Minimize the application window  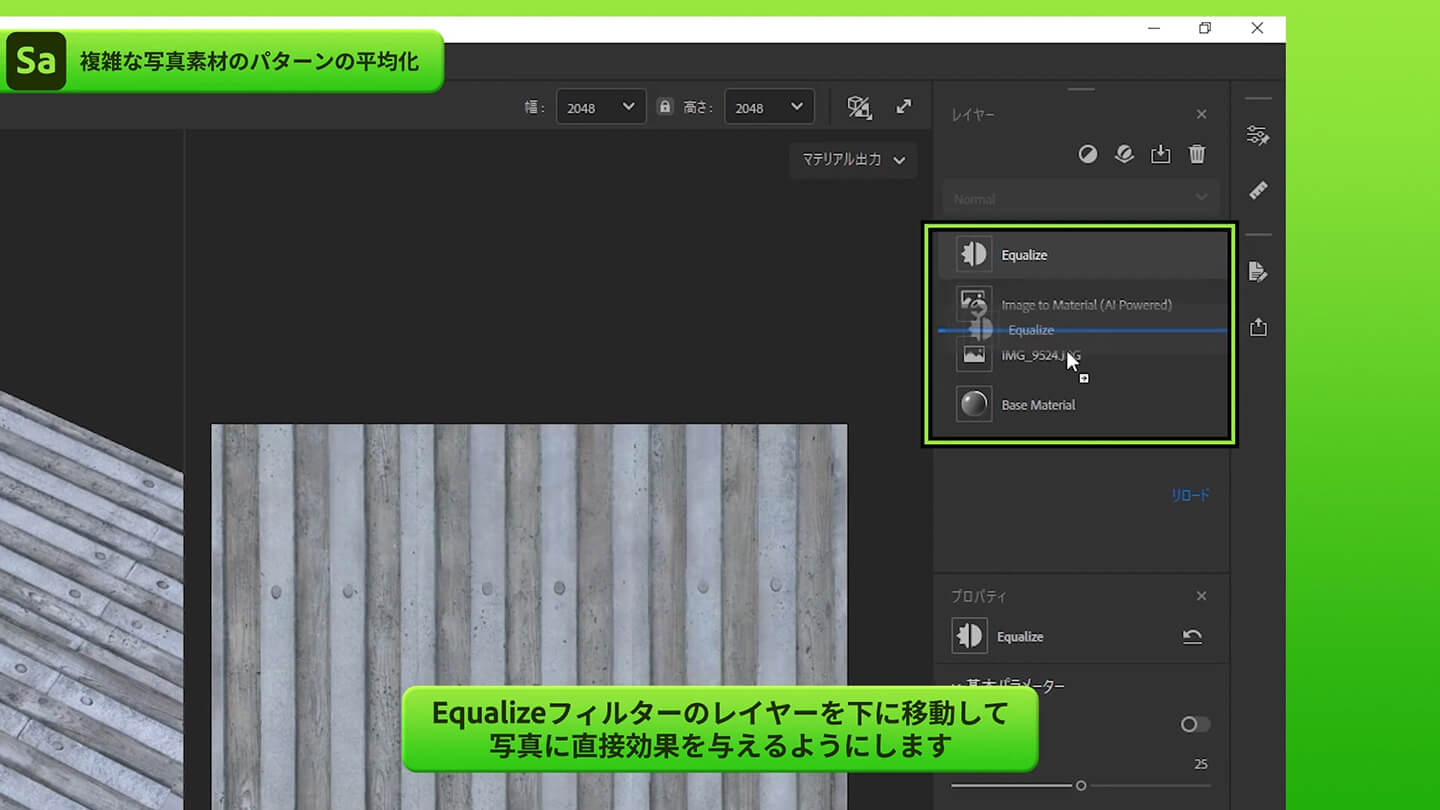pos(1155,28)
